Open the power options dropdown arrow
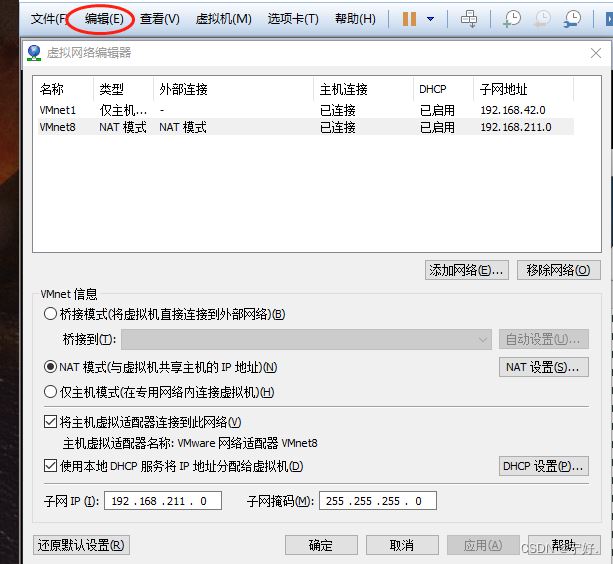The image size is (613, 564). click(x=430, y=19)
